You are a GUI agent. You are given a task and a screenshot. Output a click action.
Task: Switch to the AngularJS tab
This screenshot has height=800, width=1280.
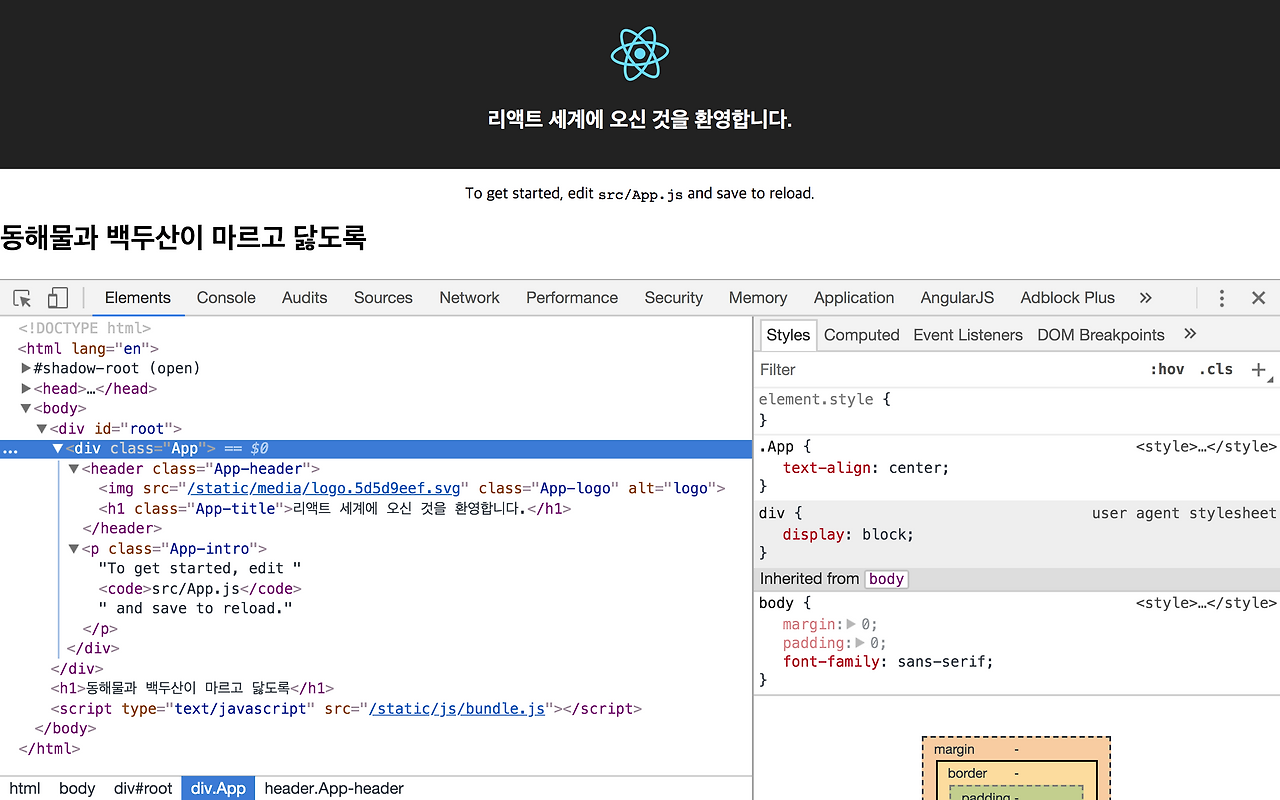tap(957, 298)
